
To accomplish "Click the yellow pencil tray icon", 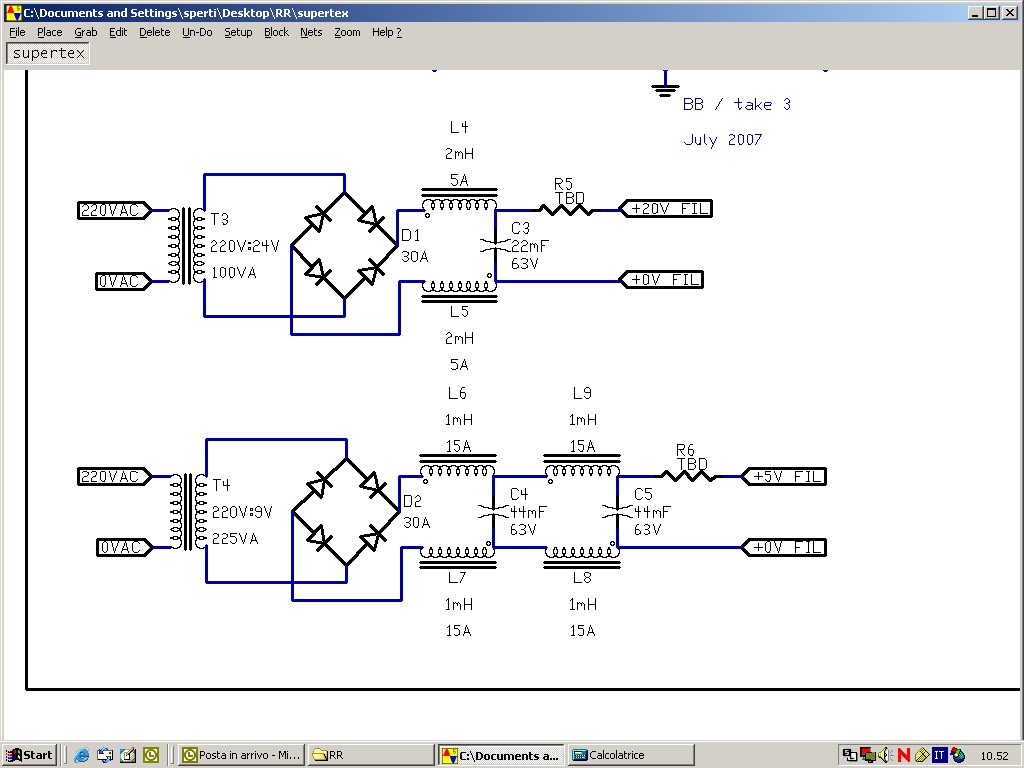I will pyautogui.click(x=921, y=755).
